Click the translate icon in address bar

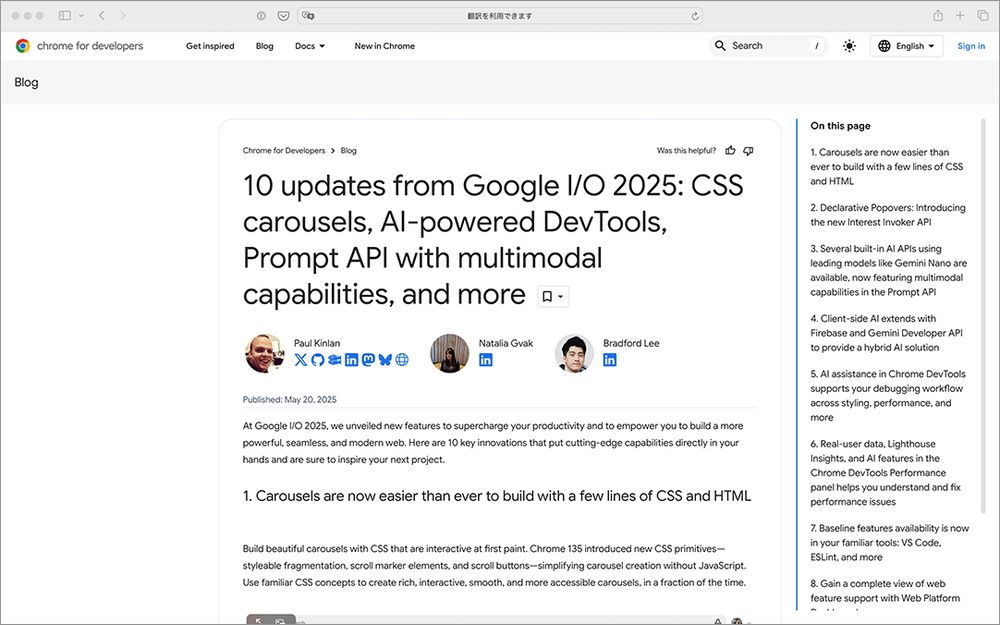click(x=309, y=16)
